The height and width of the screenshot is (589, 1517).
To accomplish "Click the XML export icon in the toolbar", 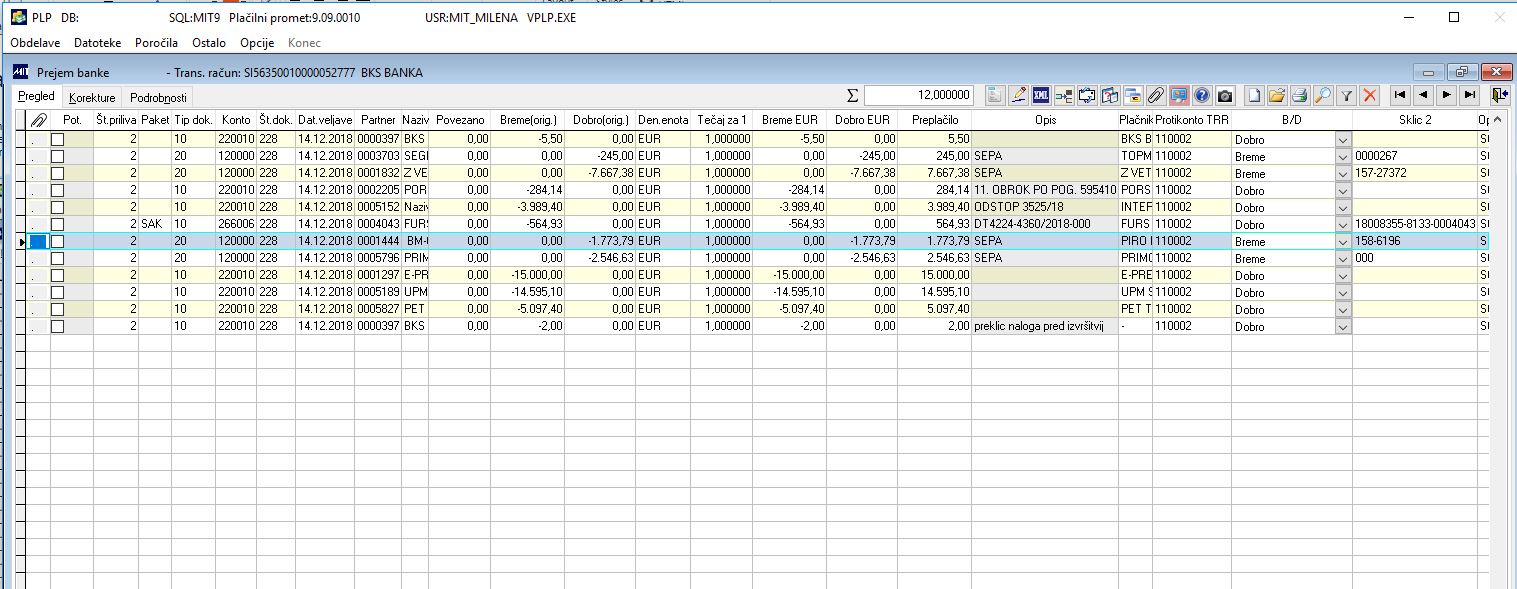I will pyautogui.click(x=1041, y=95).
